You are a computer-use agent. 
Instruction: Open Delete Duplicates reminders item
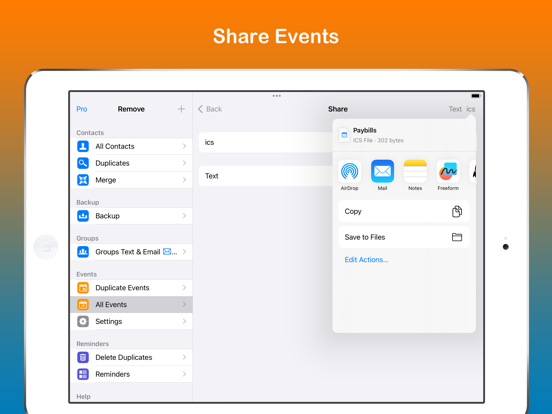pos(132,357)
